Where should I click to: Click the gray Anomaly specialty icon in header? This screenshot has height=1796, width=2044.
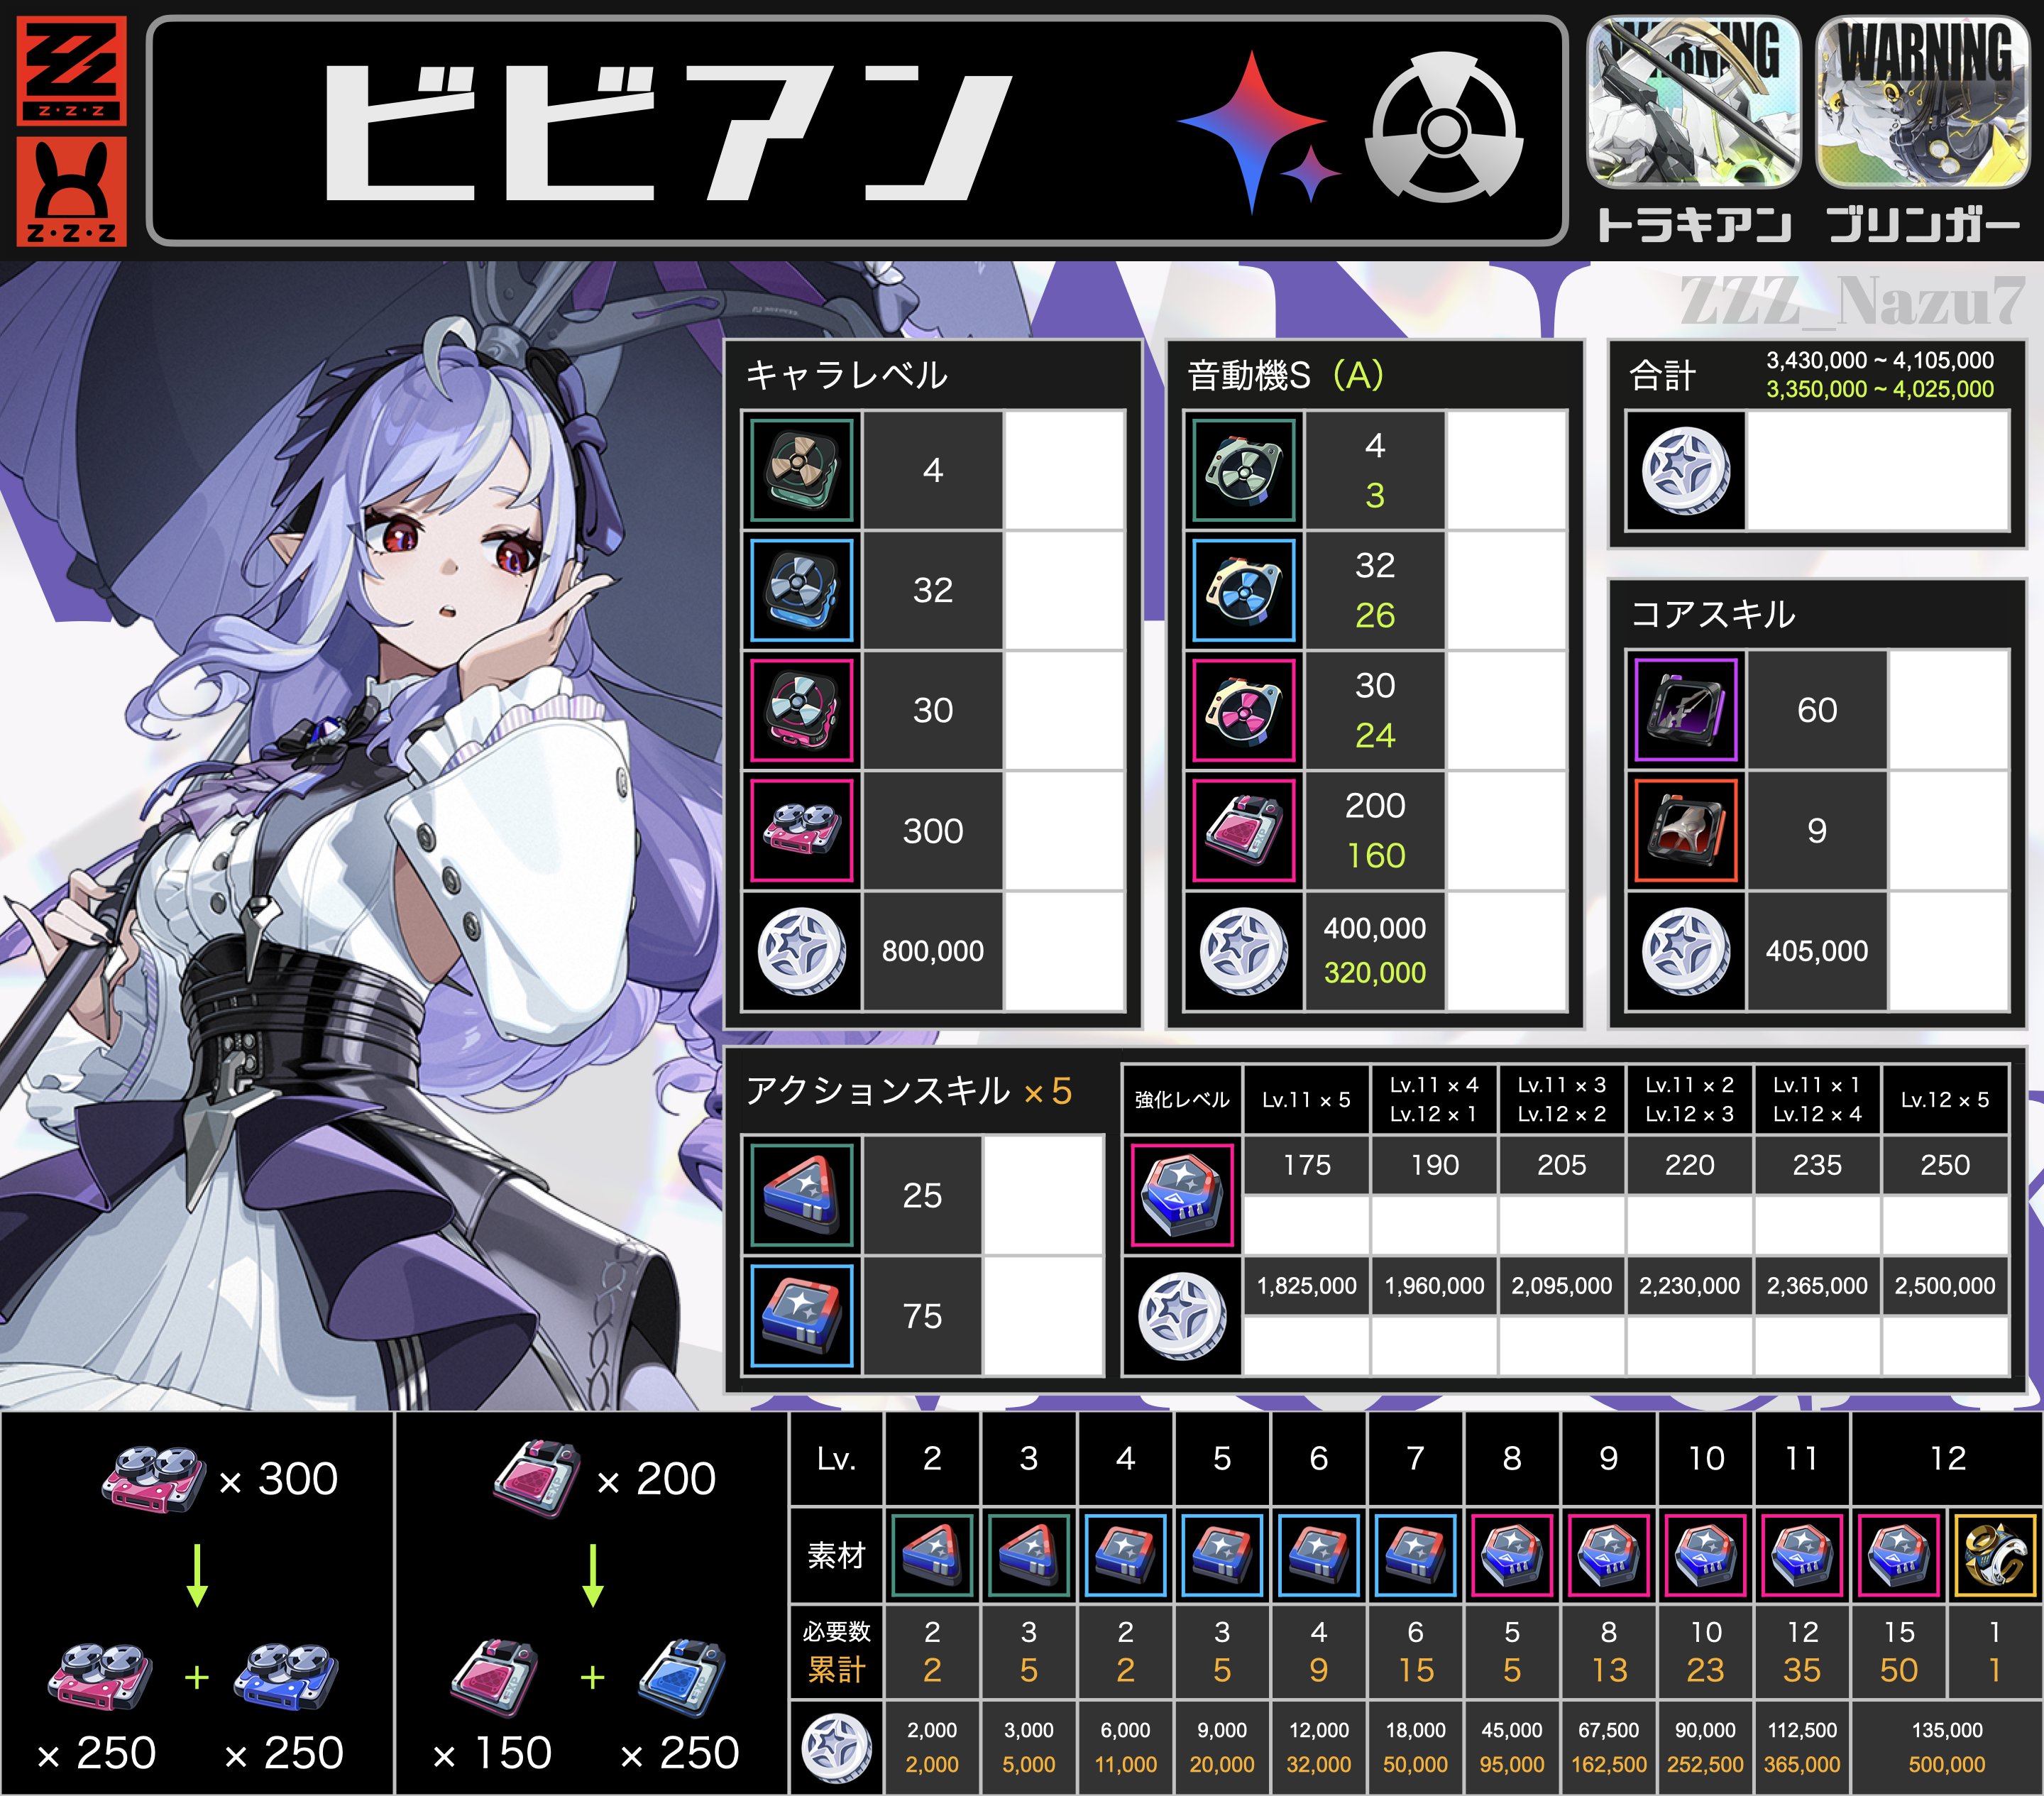pyautogui.click(x=1443, y=128)
